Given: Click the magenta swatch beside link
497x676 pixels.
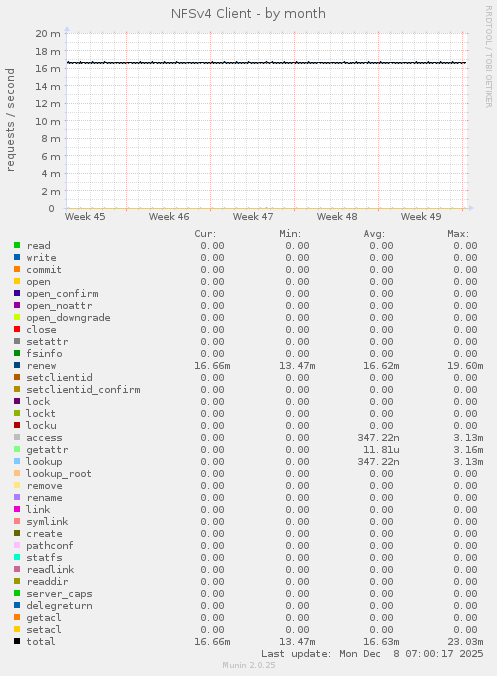Looking at the screenshot, I should (17, 509).
